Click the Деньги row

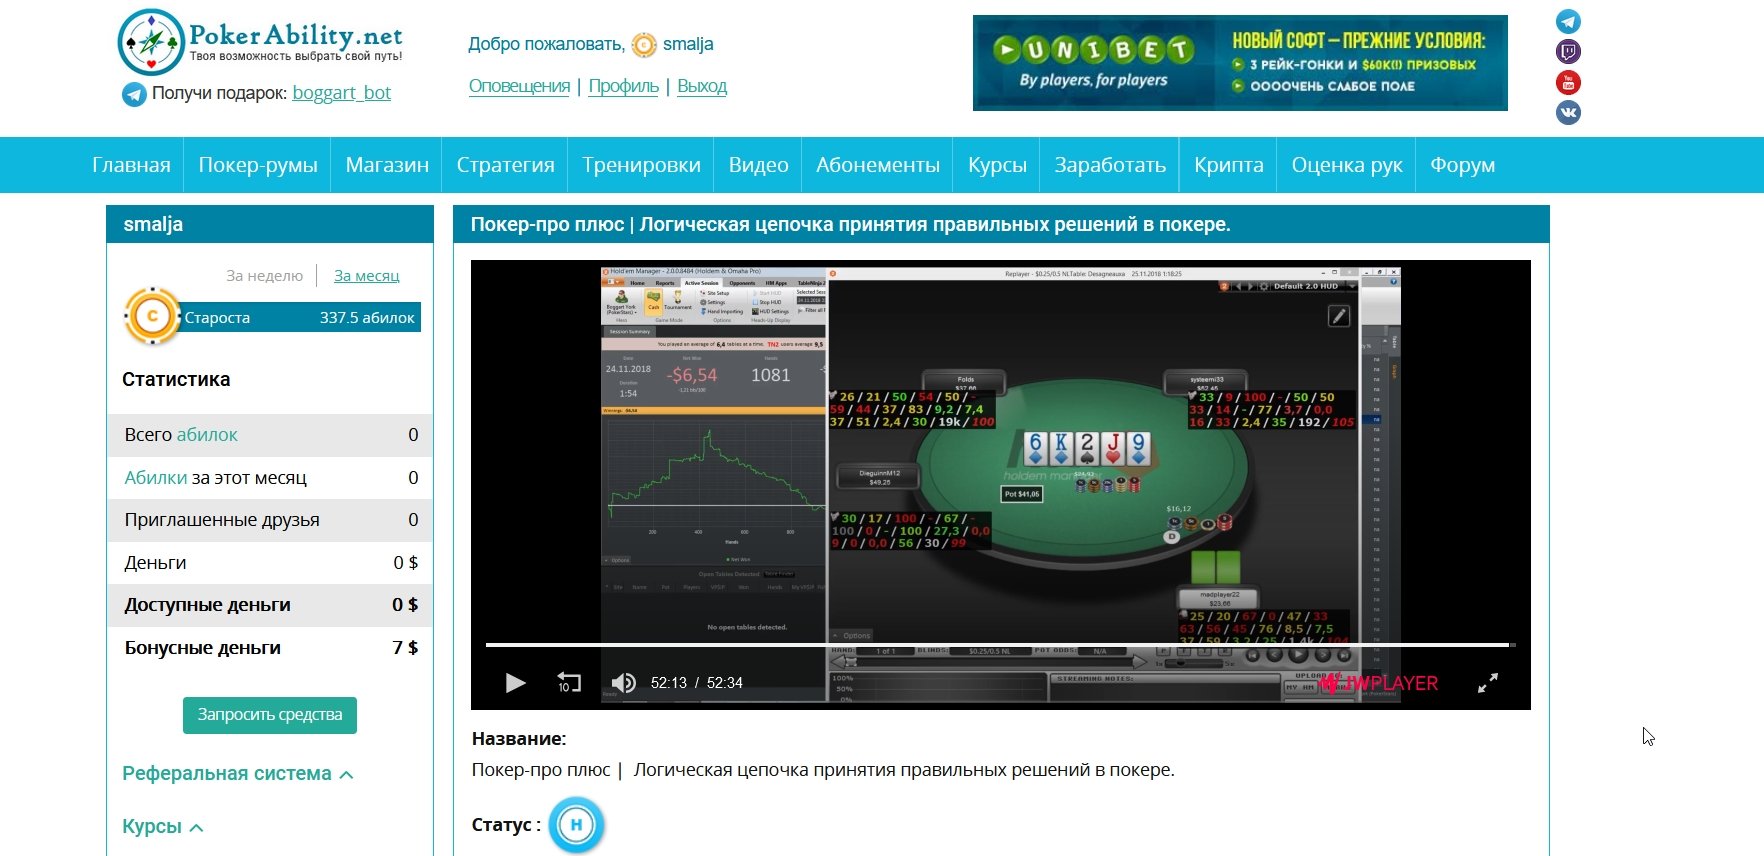(270, 563)
